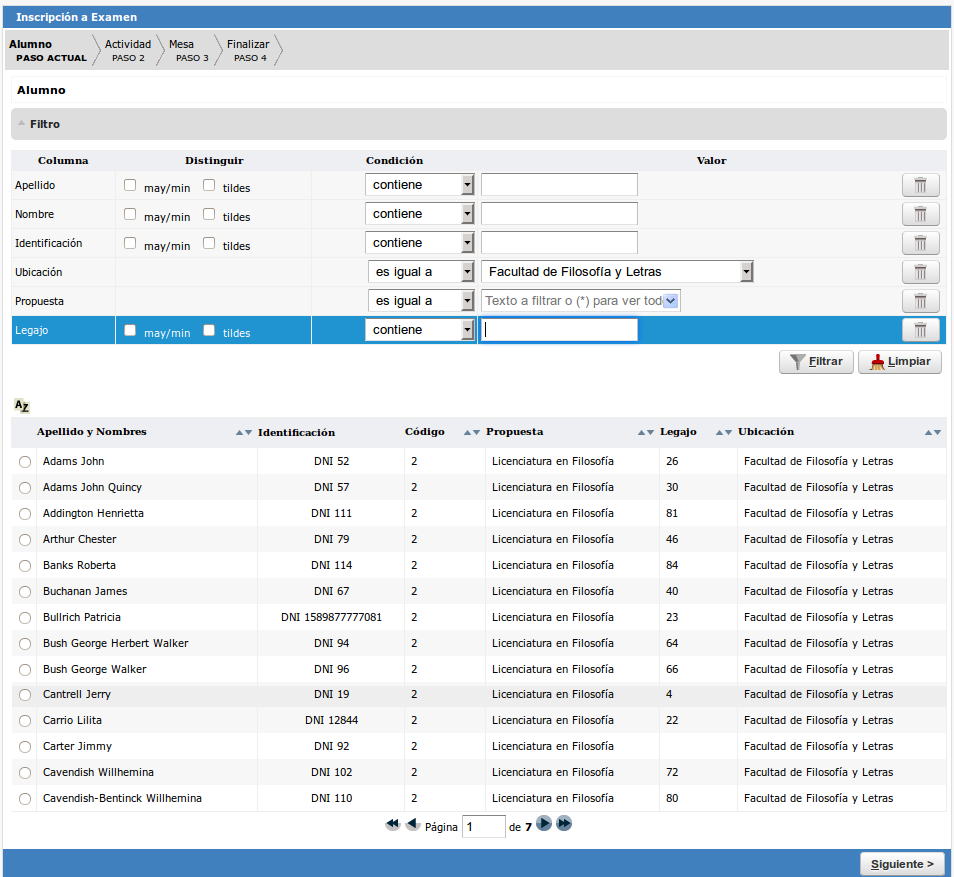
Task: Open Nombre condition dropdown
Action: tap(419, 214)
